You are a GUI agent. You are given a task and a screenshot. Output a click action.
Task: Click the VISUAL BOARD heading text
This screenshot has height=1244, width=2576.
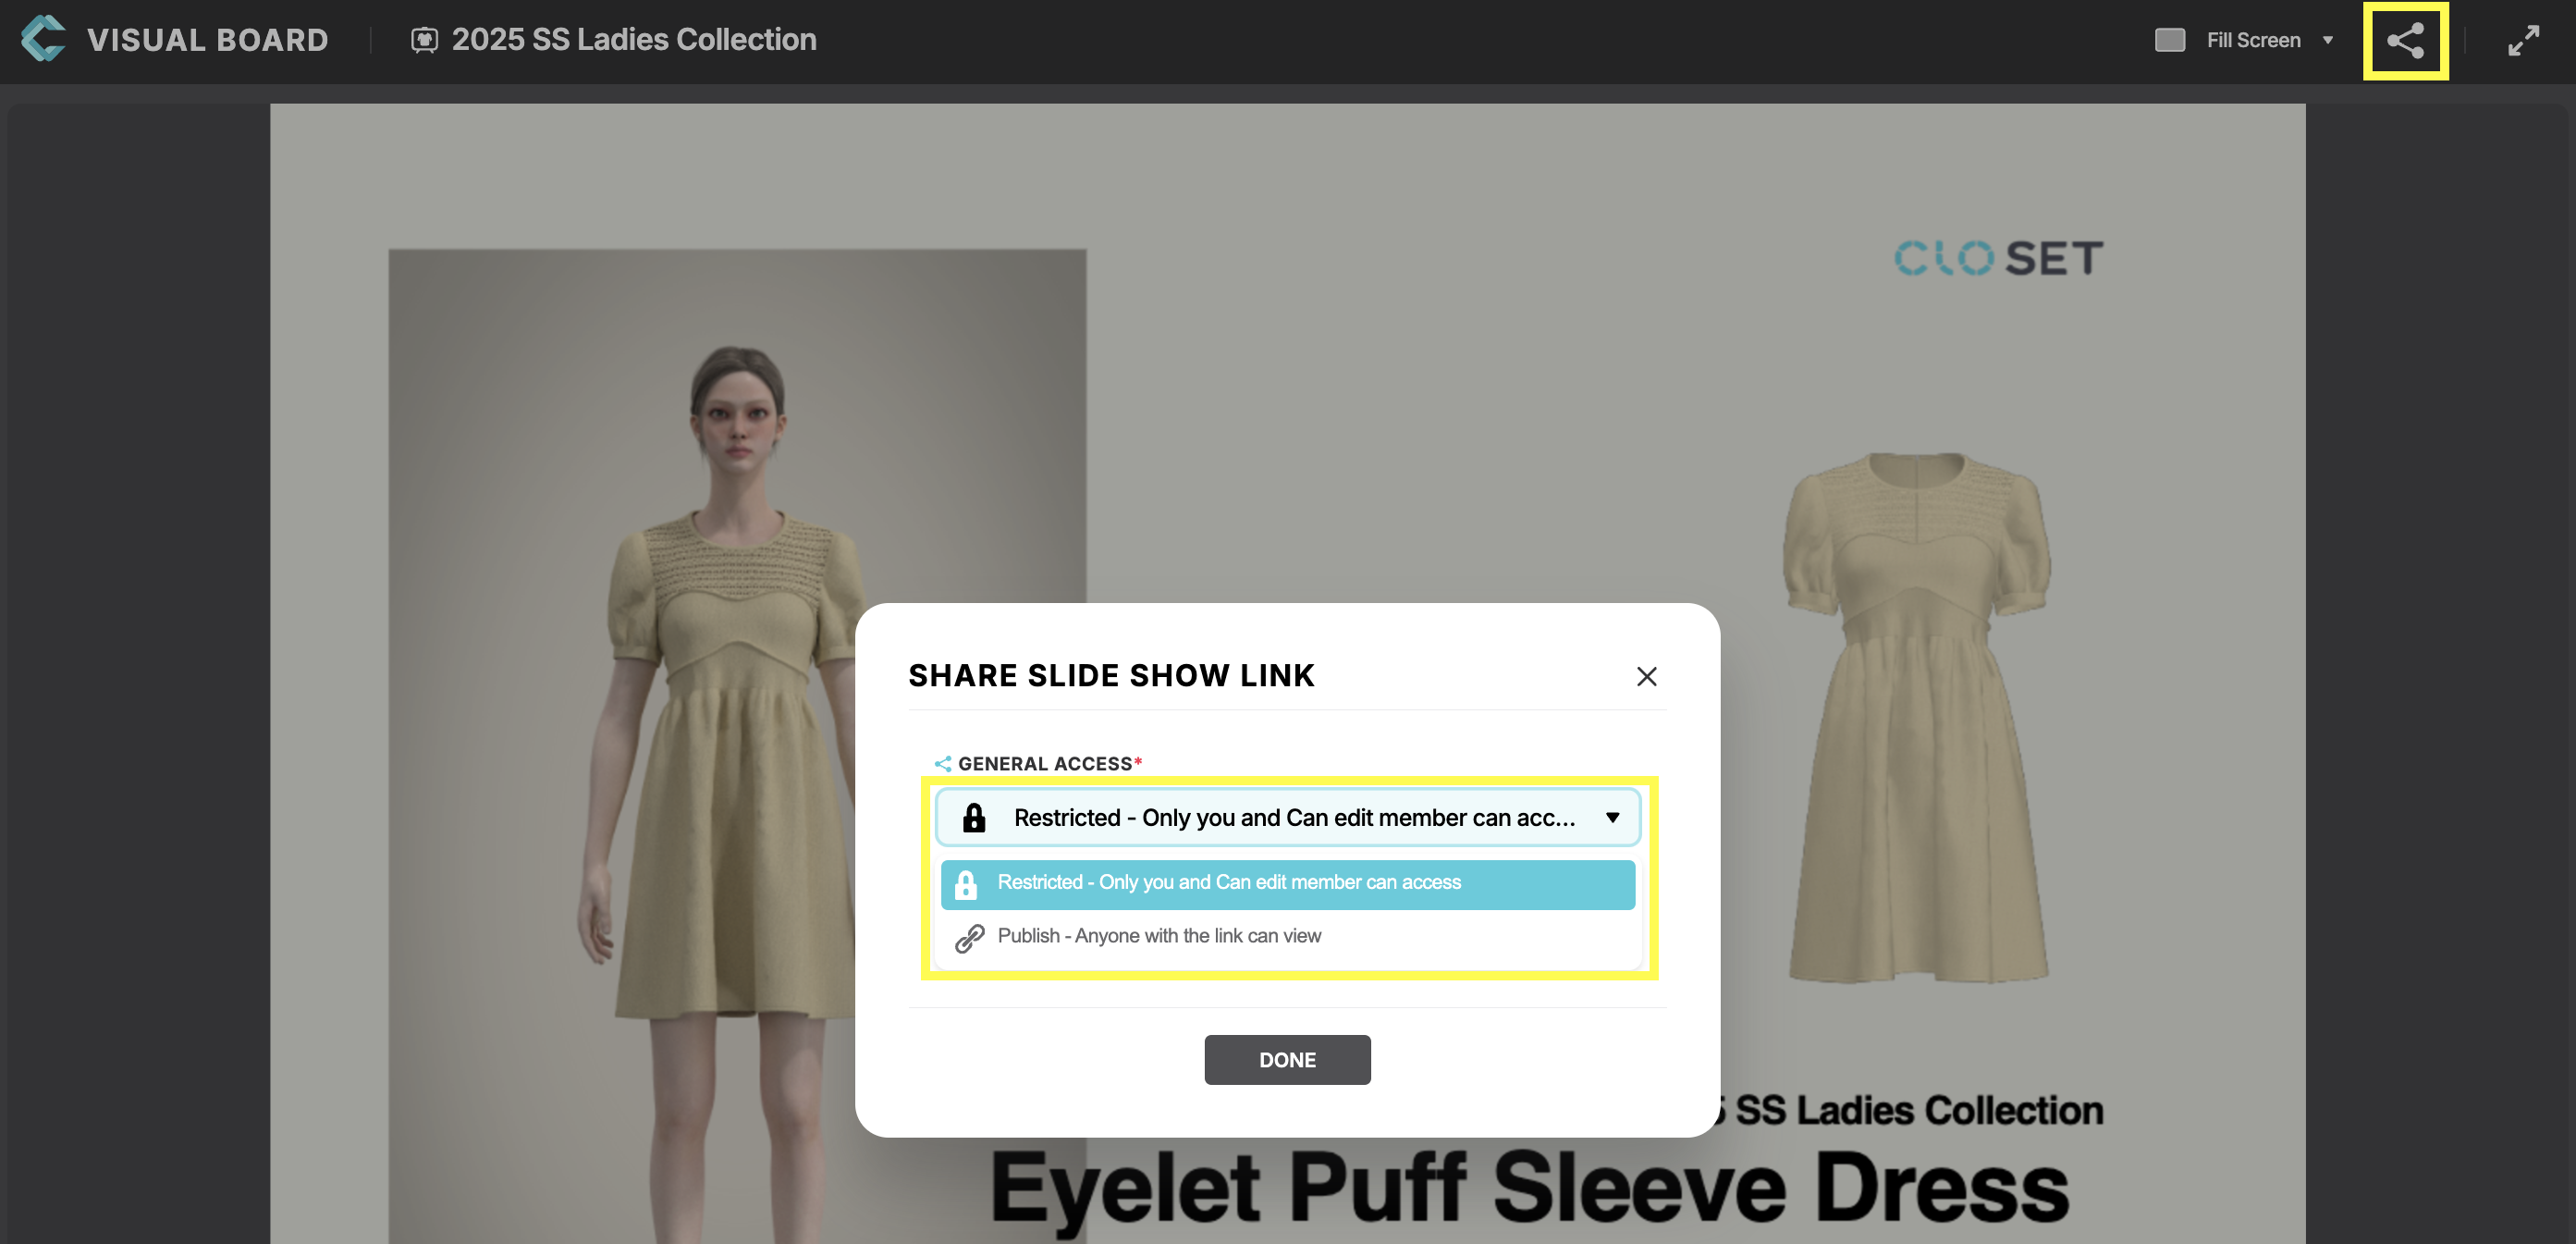(x=207, y=40)
